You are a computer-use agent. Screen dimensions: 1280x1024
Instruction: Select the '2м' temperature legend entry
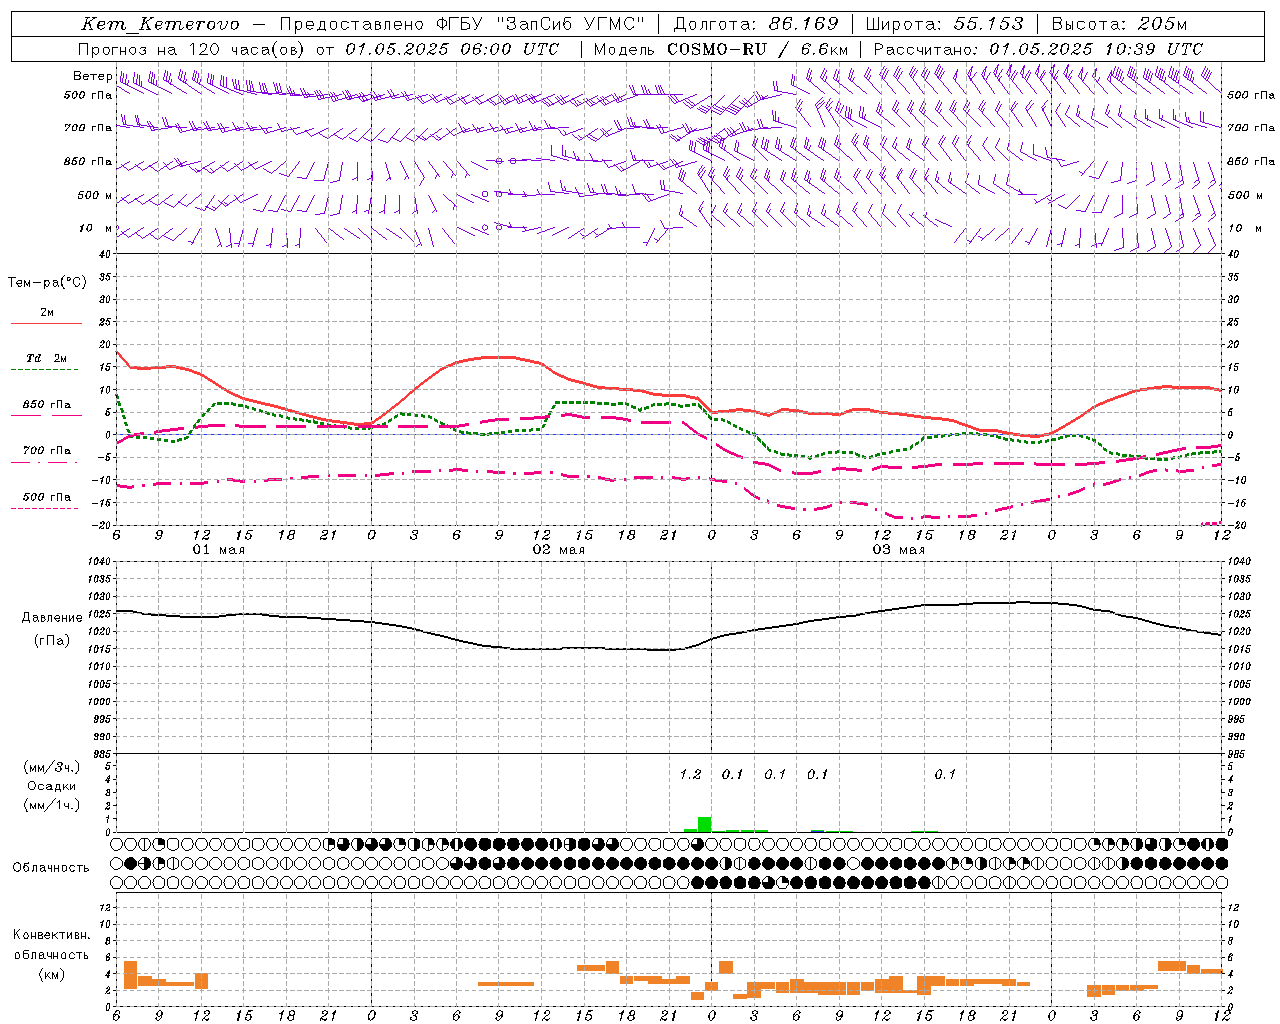[x=47, y=312]
